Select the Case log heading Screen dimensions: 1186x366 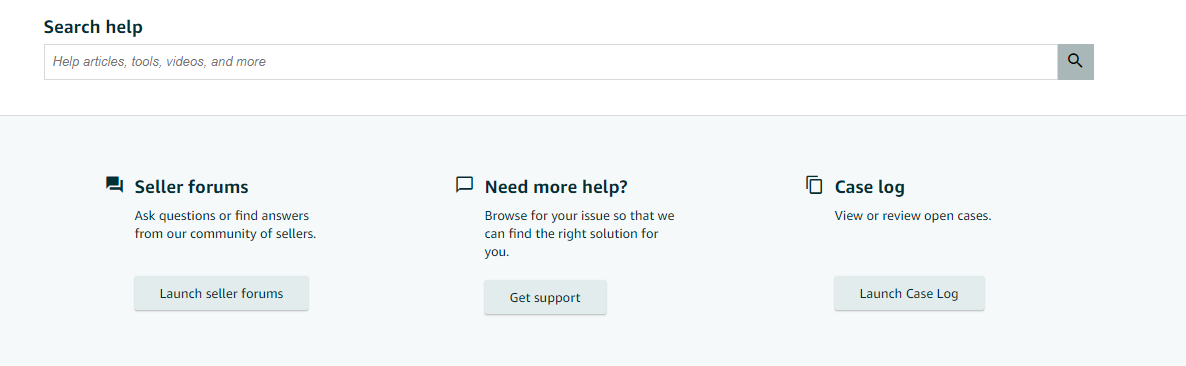(x=870, y=187)
